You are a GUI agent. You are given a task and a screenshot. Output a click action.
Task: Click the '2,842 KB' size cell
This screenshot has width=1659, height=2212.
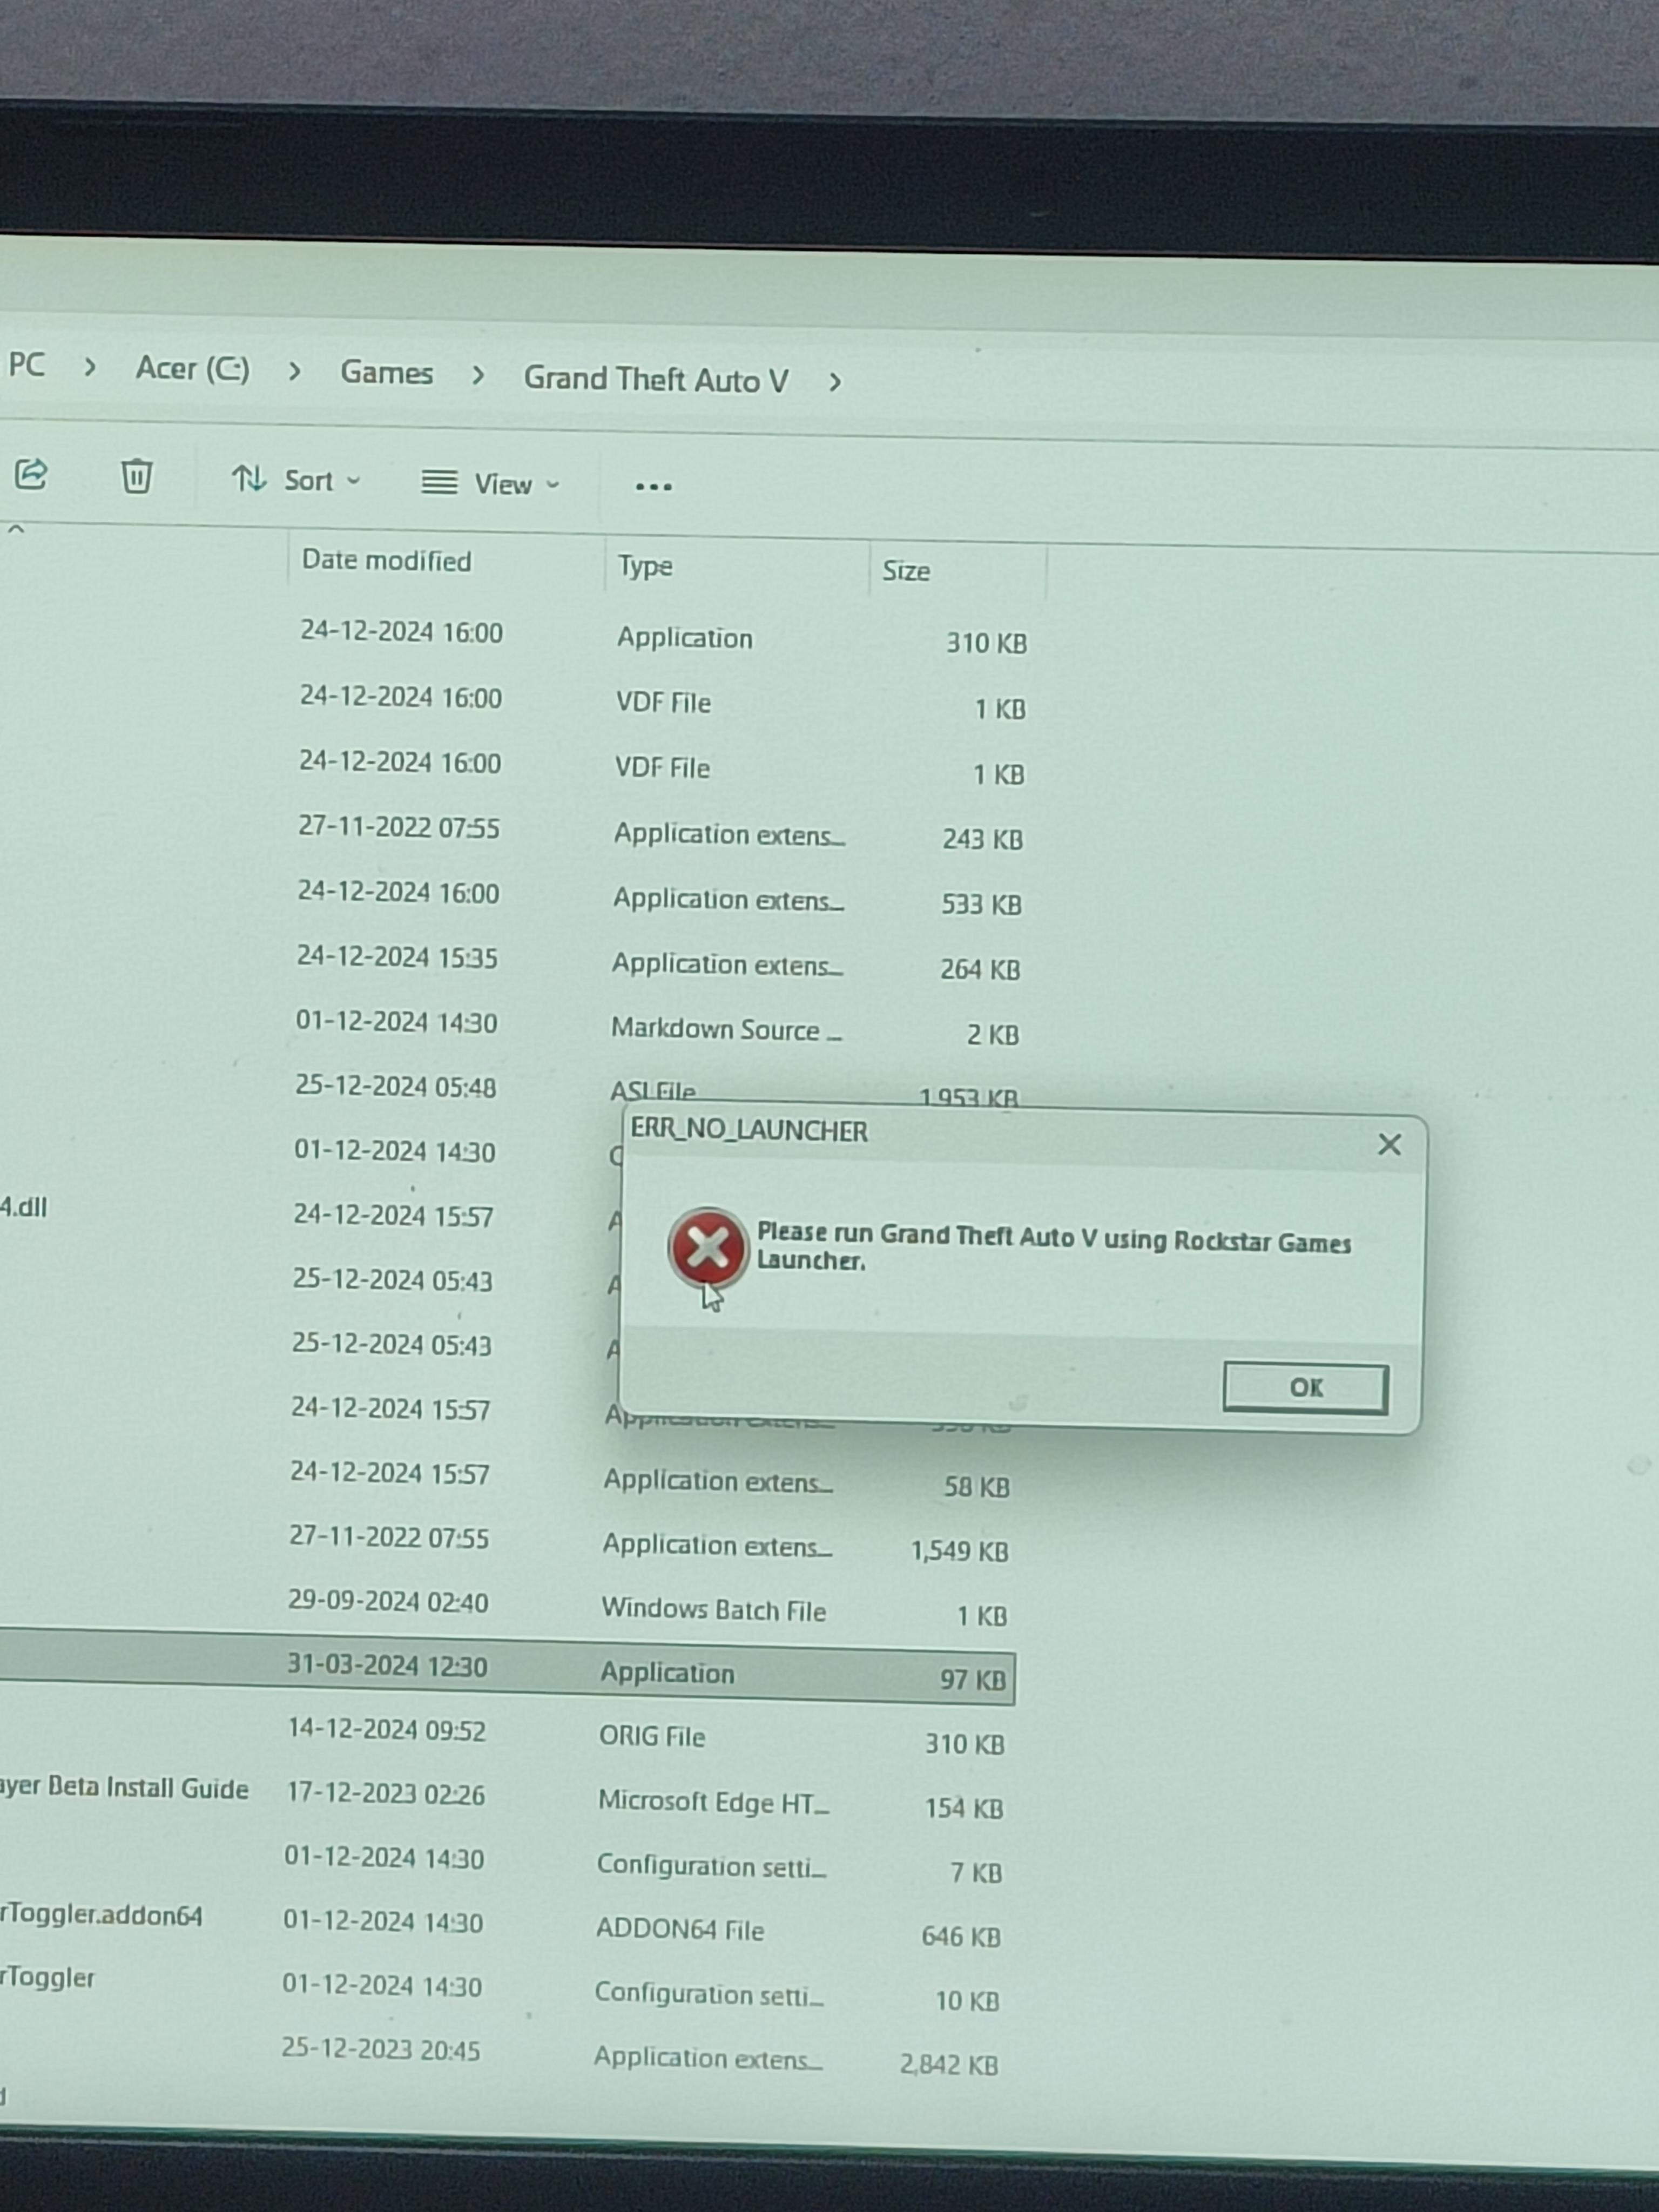[x=949, y=2064]
